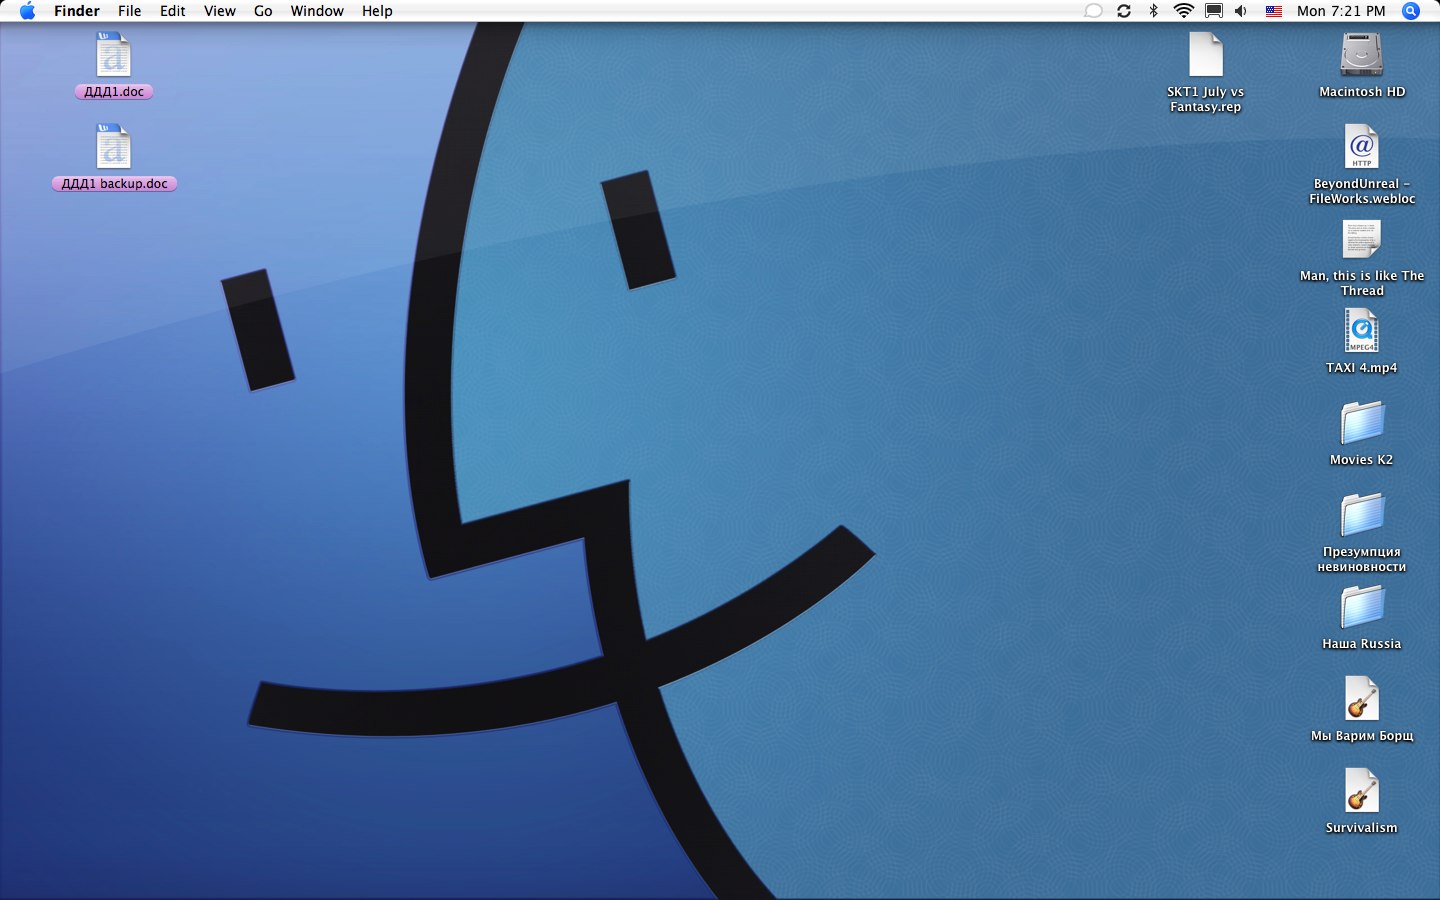Select the Movies K2 folder
The width and height of the screenshot is (1440, 900).
1362,423
